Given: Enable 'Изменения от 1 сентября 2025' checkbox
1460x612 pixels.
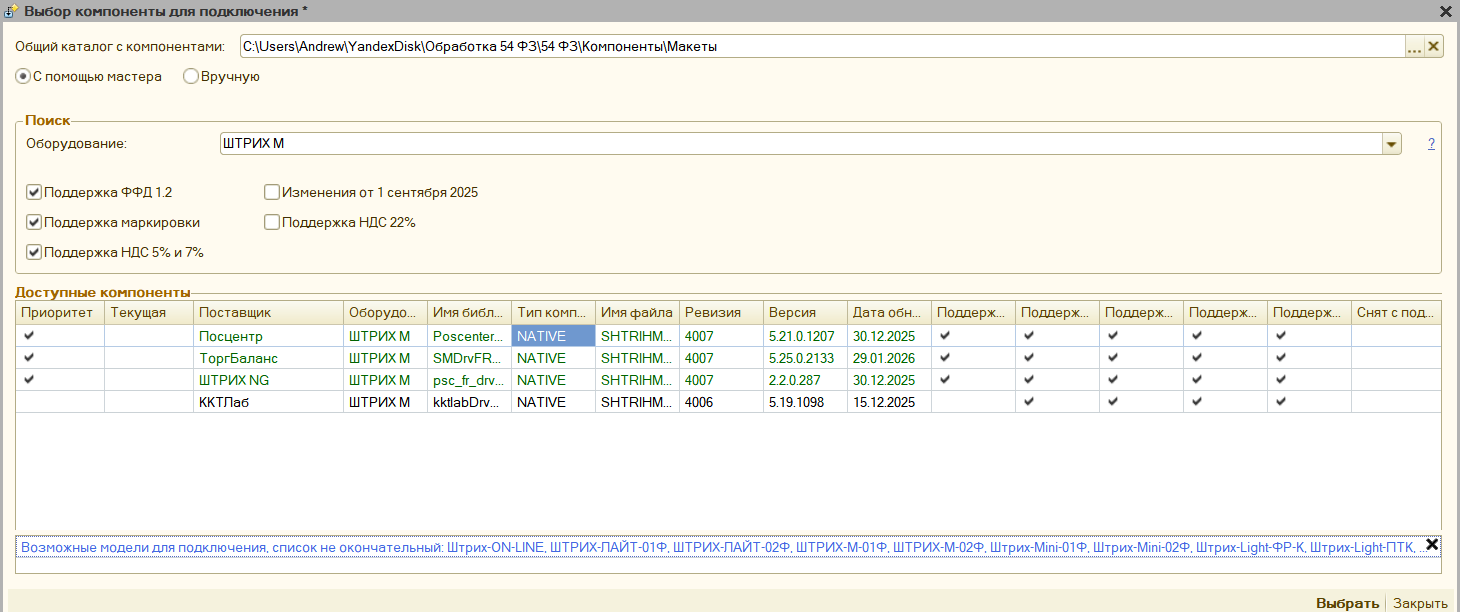Looking at the screenshot, I should pos(271,192).
